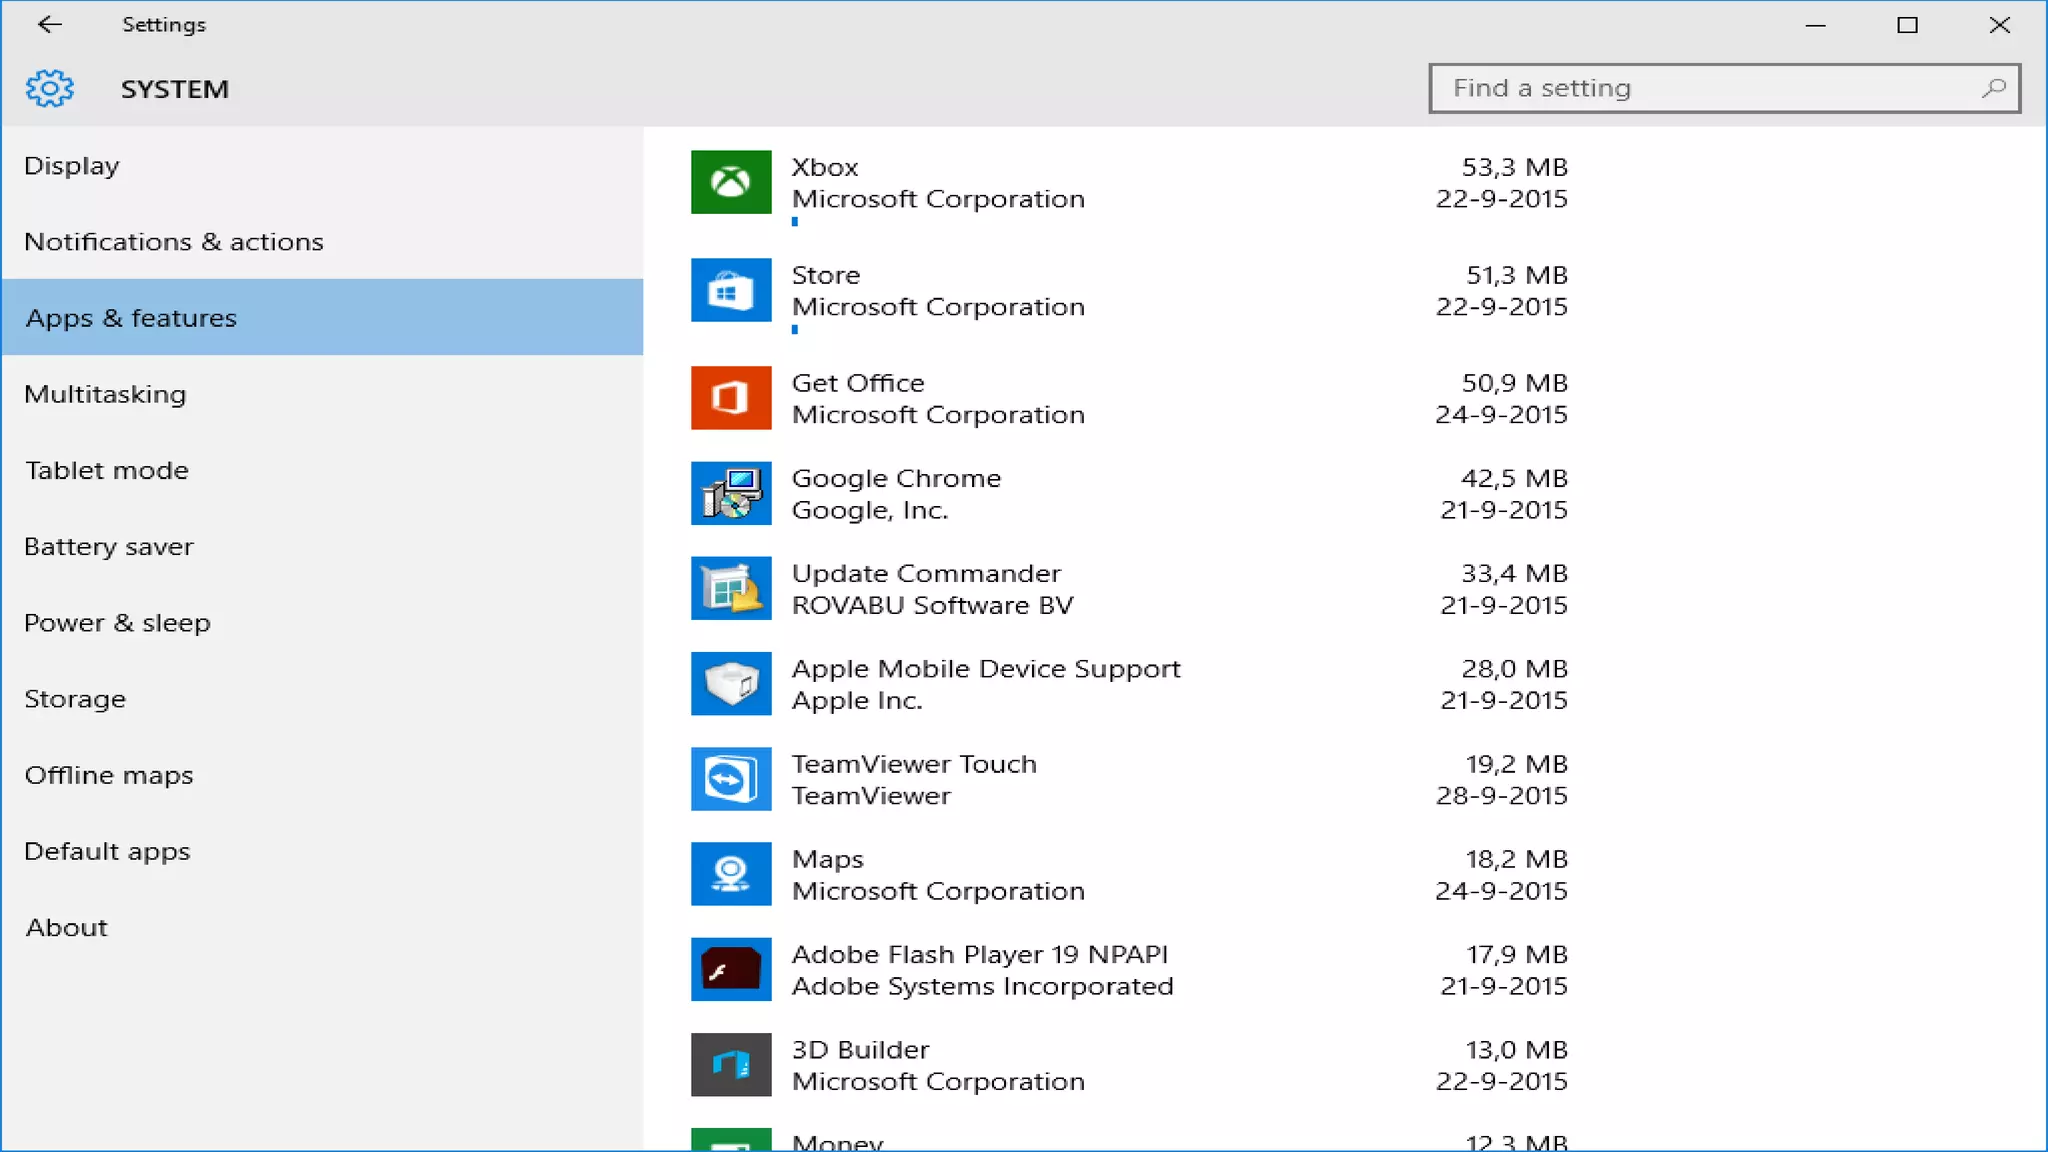
Task: Open the Storage settings page
Action: [x=322, y=698]
